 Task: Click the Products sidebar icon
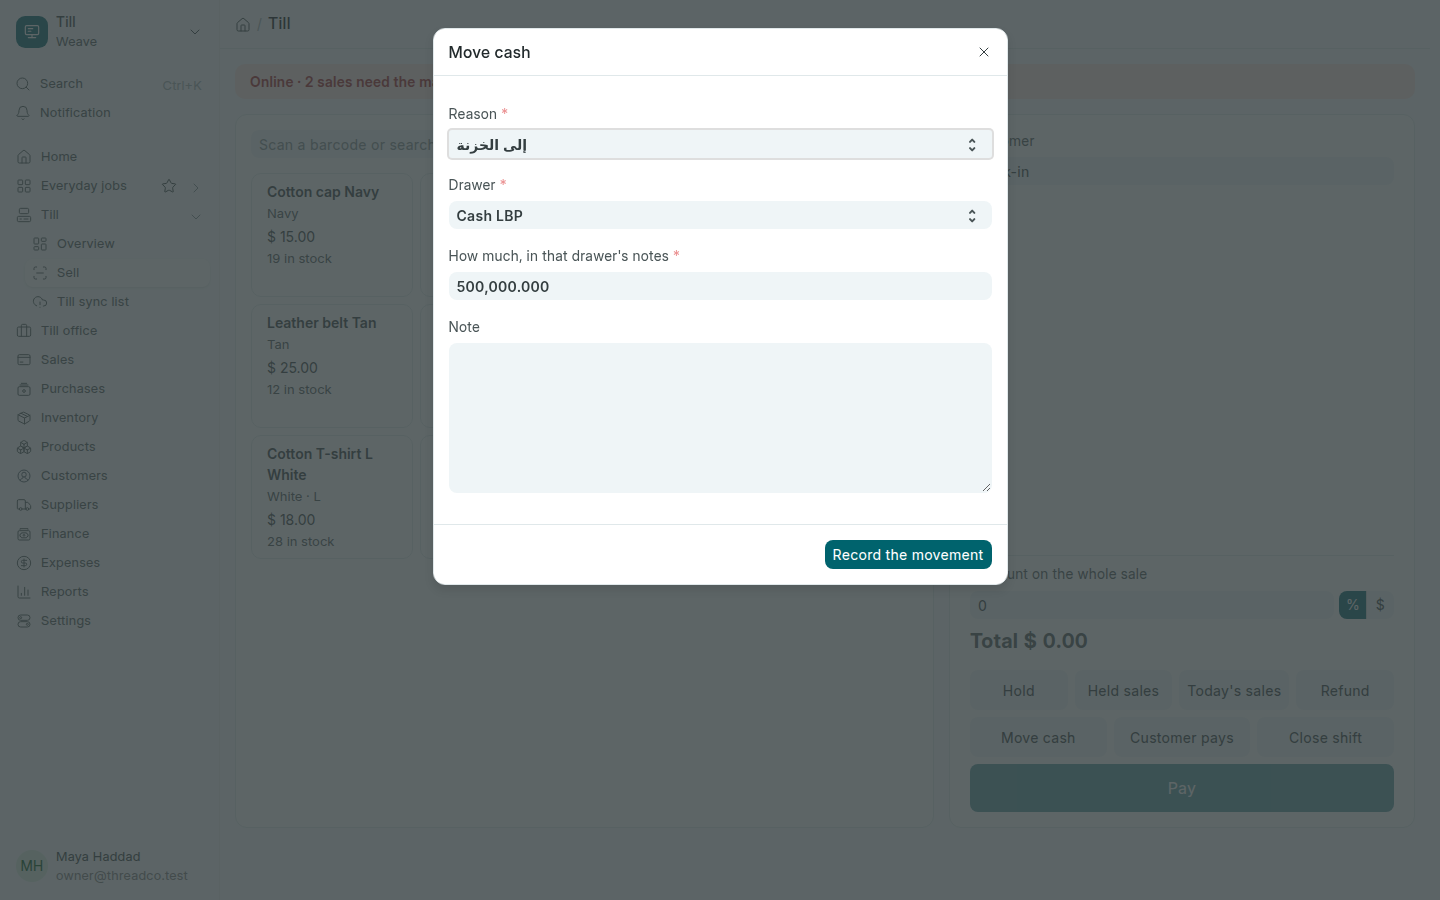24,447
